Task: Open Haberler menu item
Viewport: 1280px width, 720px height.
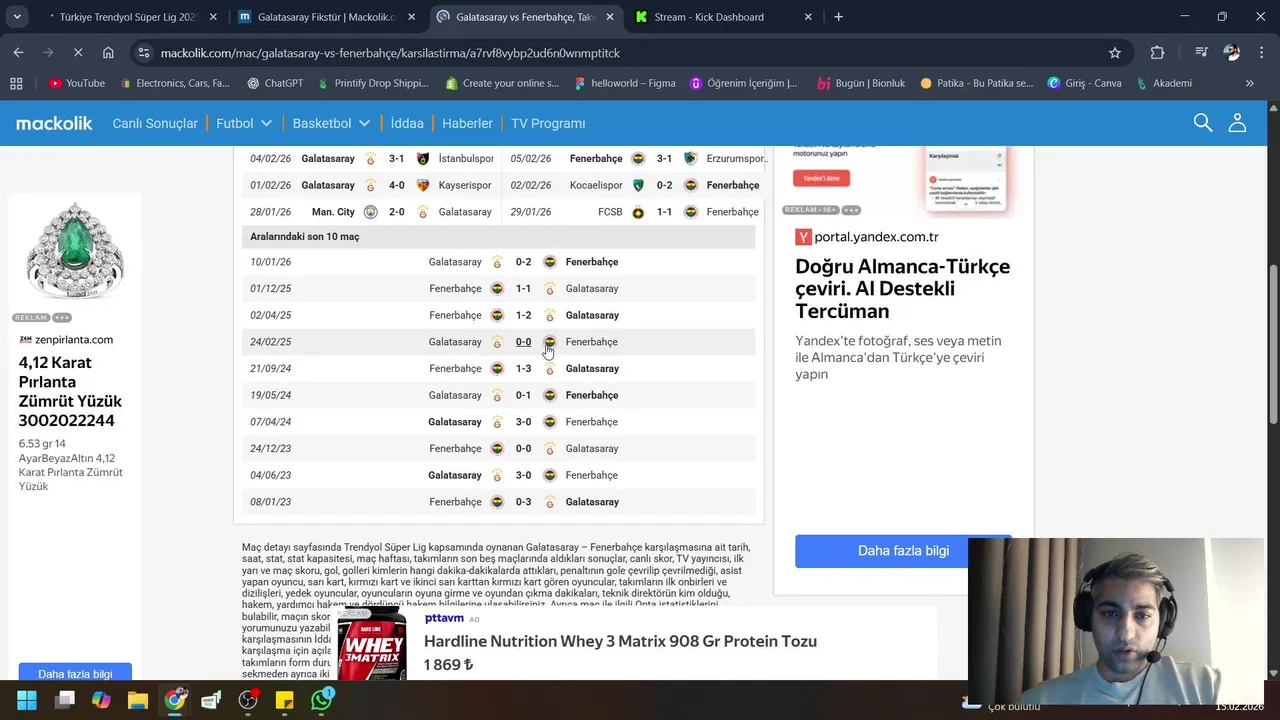Action: click(x=467, y=123)
